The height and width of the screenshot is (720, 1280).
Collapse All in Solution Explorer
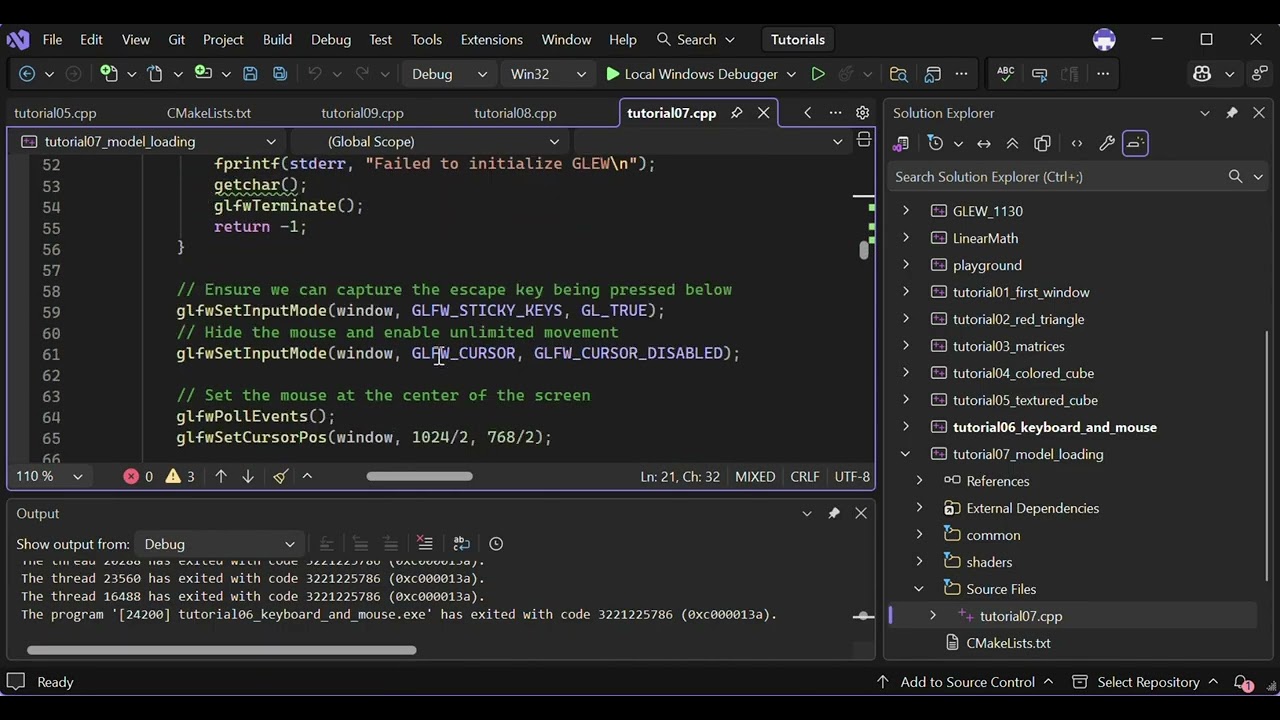1012,143
